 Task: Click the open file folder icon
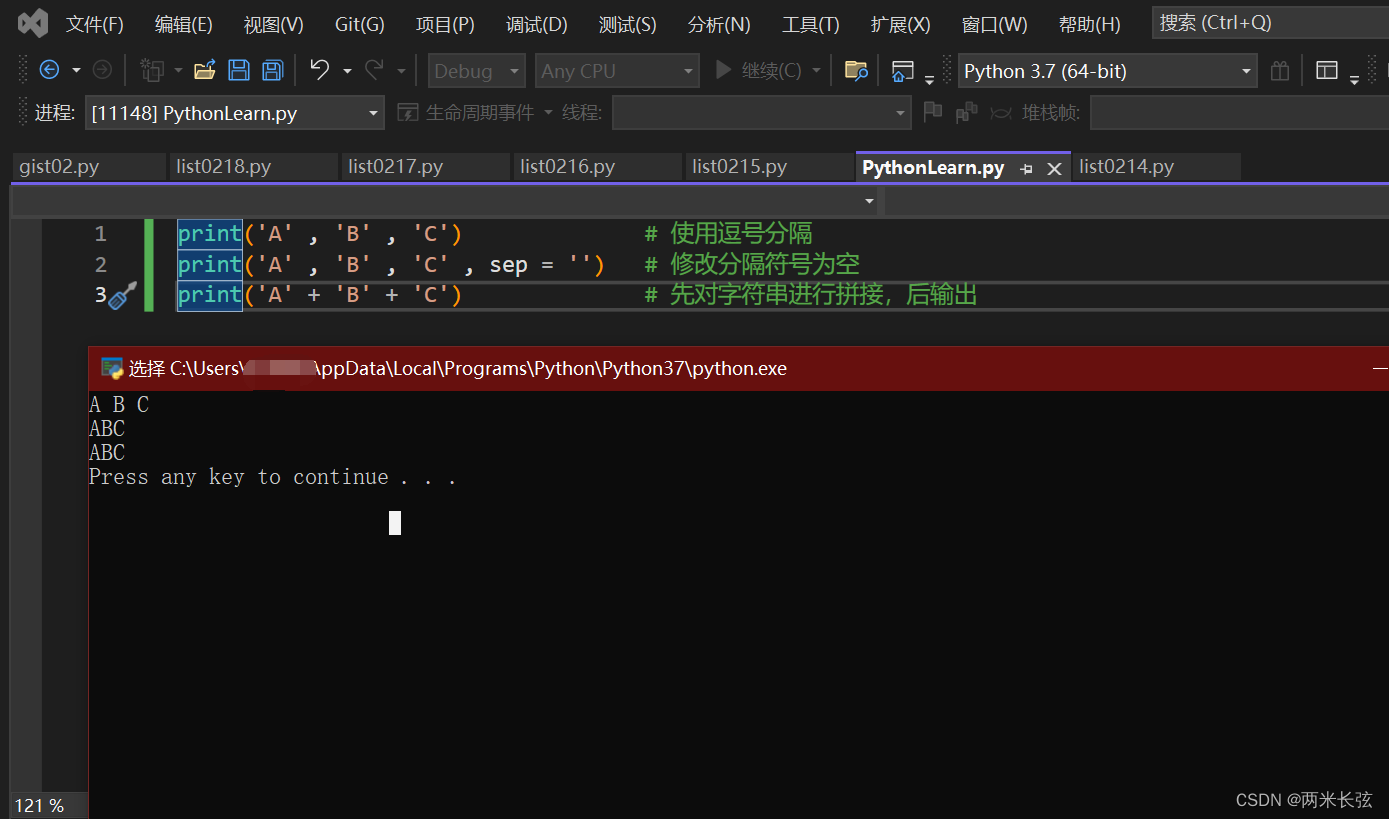click(x=205, y=70)
